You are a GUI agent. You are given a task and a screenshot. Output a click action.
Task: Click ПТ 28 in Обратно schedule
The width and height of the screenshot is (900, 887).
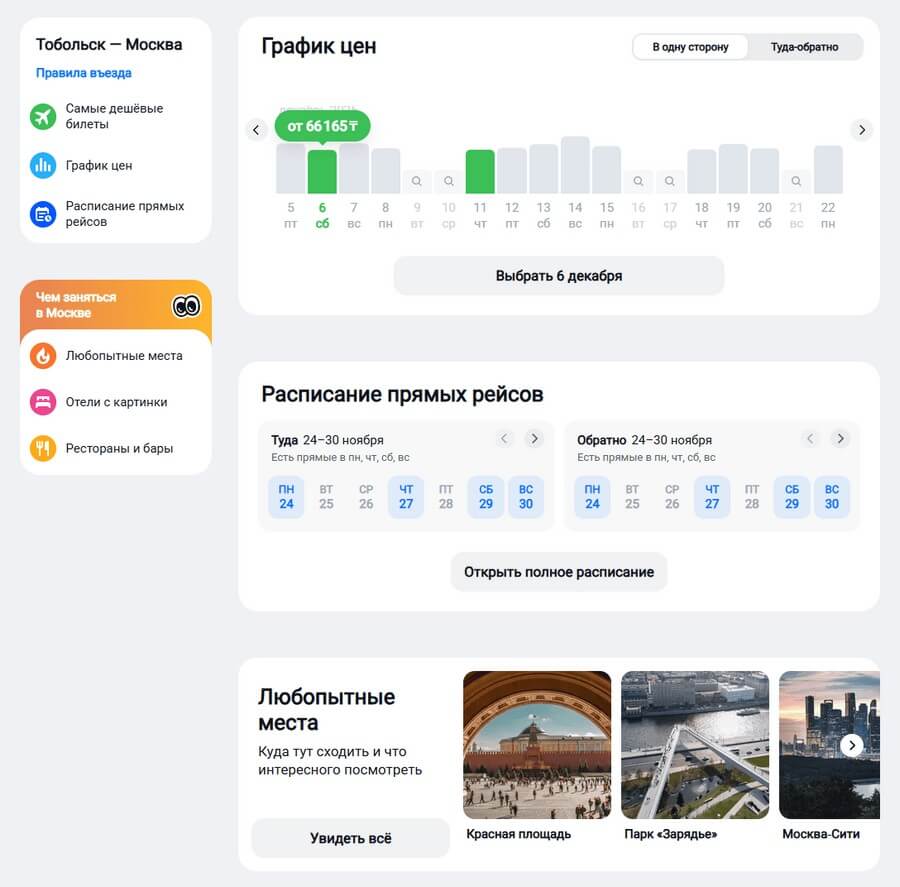coord(752,497)
